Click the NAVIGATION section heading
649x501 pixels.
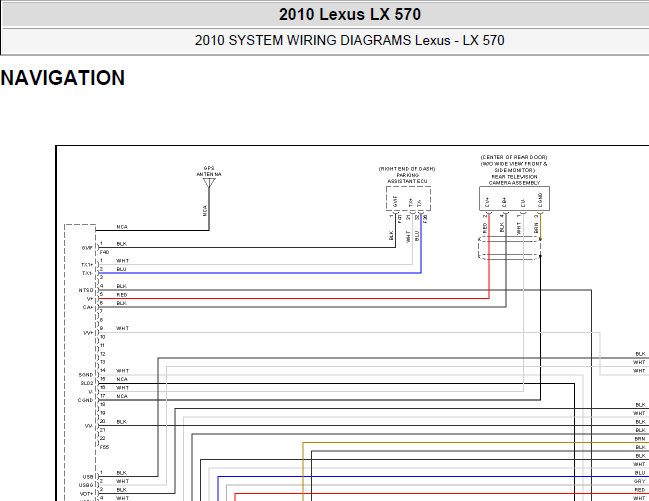pos(63,78)
